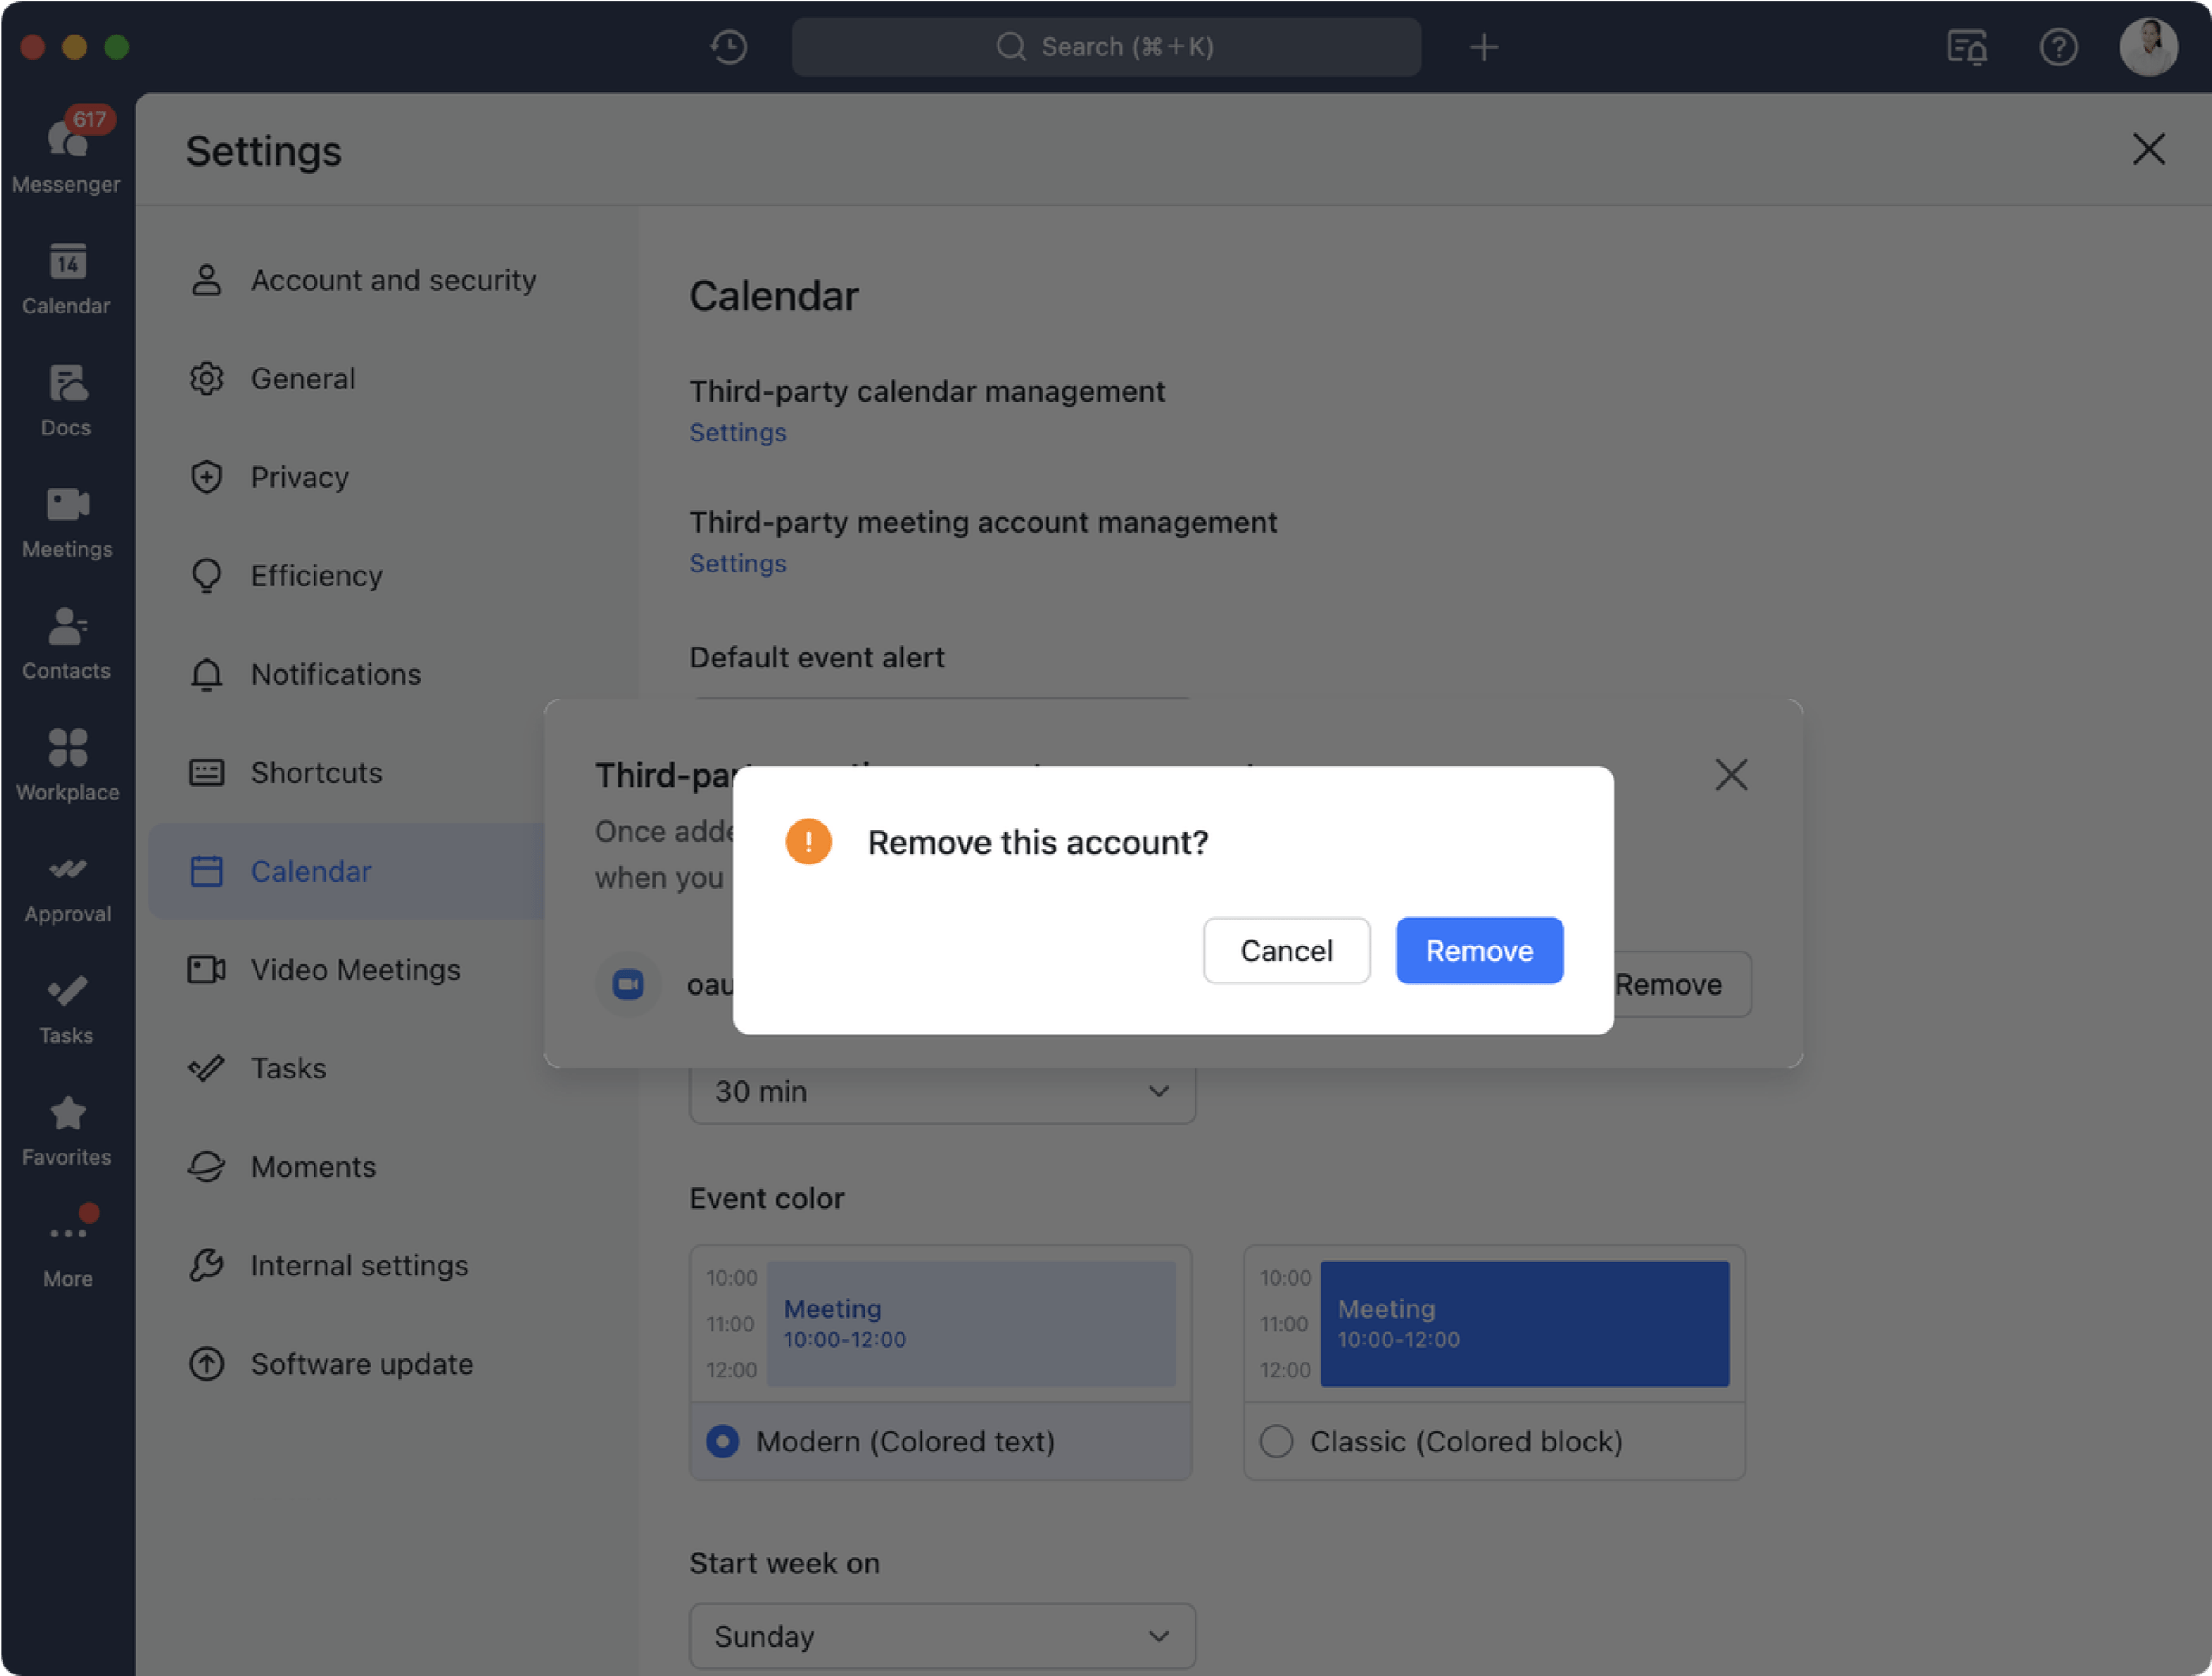The image size is (2212, 1676).
Task: Open the 30 min alert dropdown
Action: point(941,1092)
